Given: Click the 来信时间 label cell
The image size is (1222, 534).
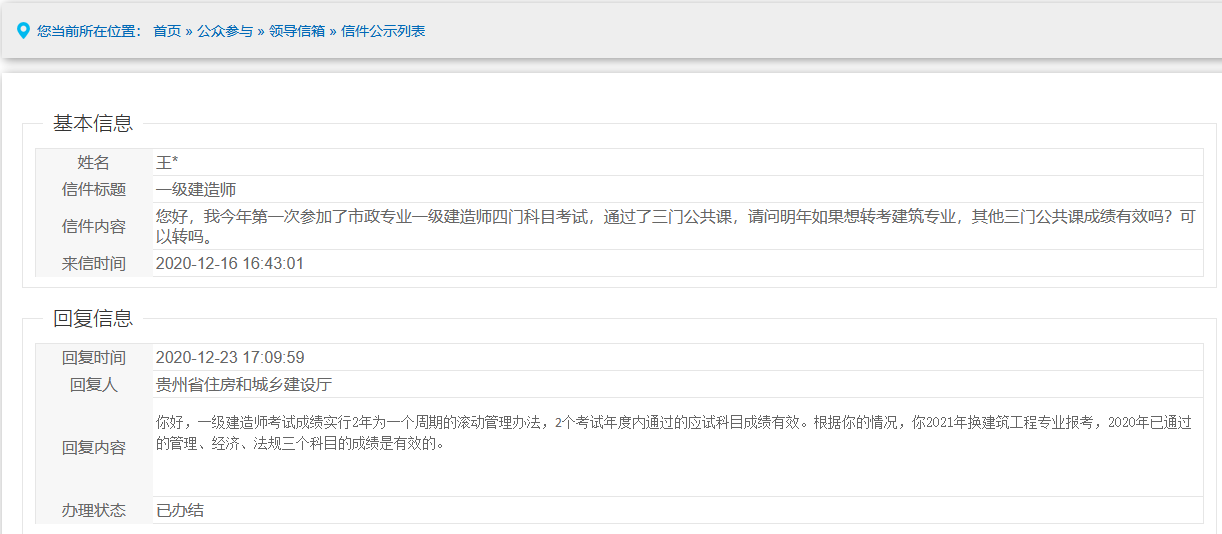Looking at the screenshot, I should coord(94,264).
